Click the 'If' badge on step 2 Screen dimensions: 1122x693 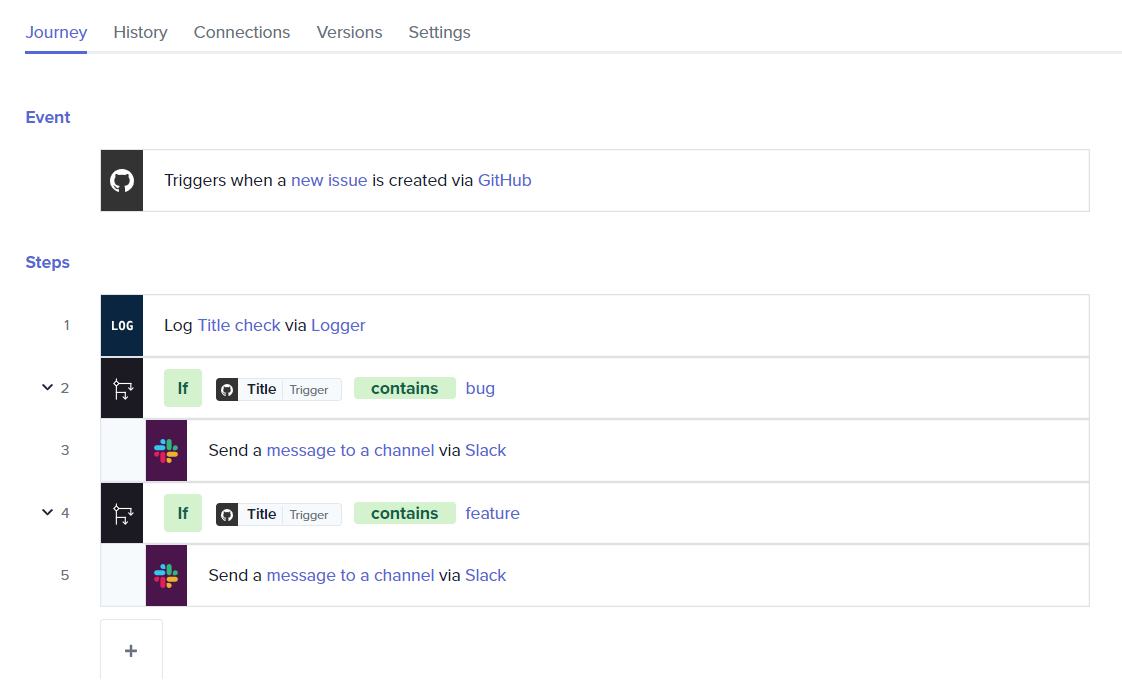[183, 388]
